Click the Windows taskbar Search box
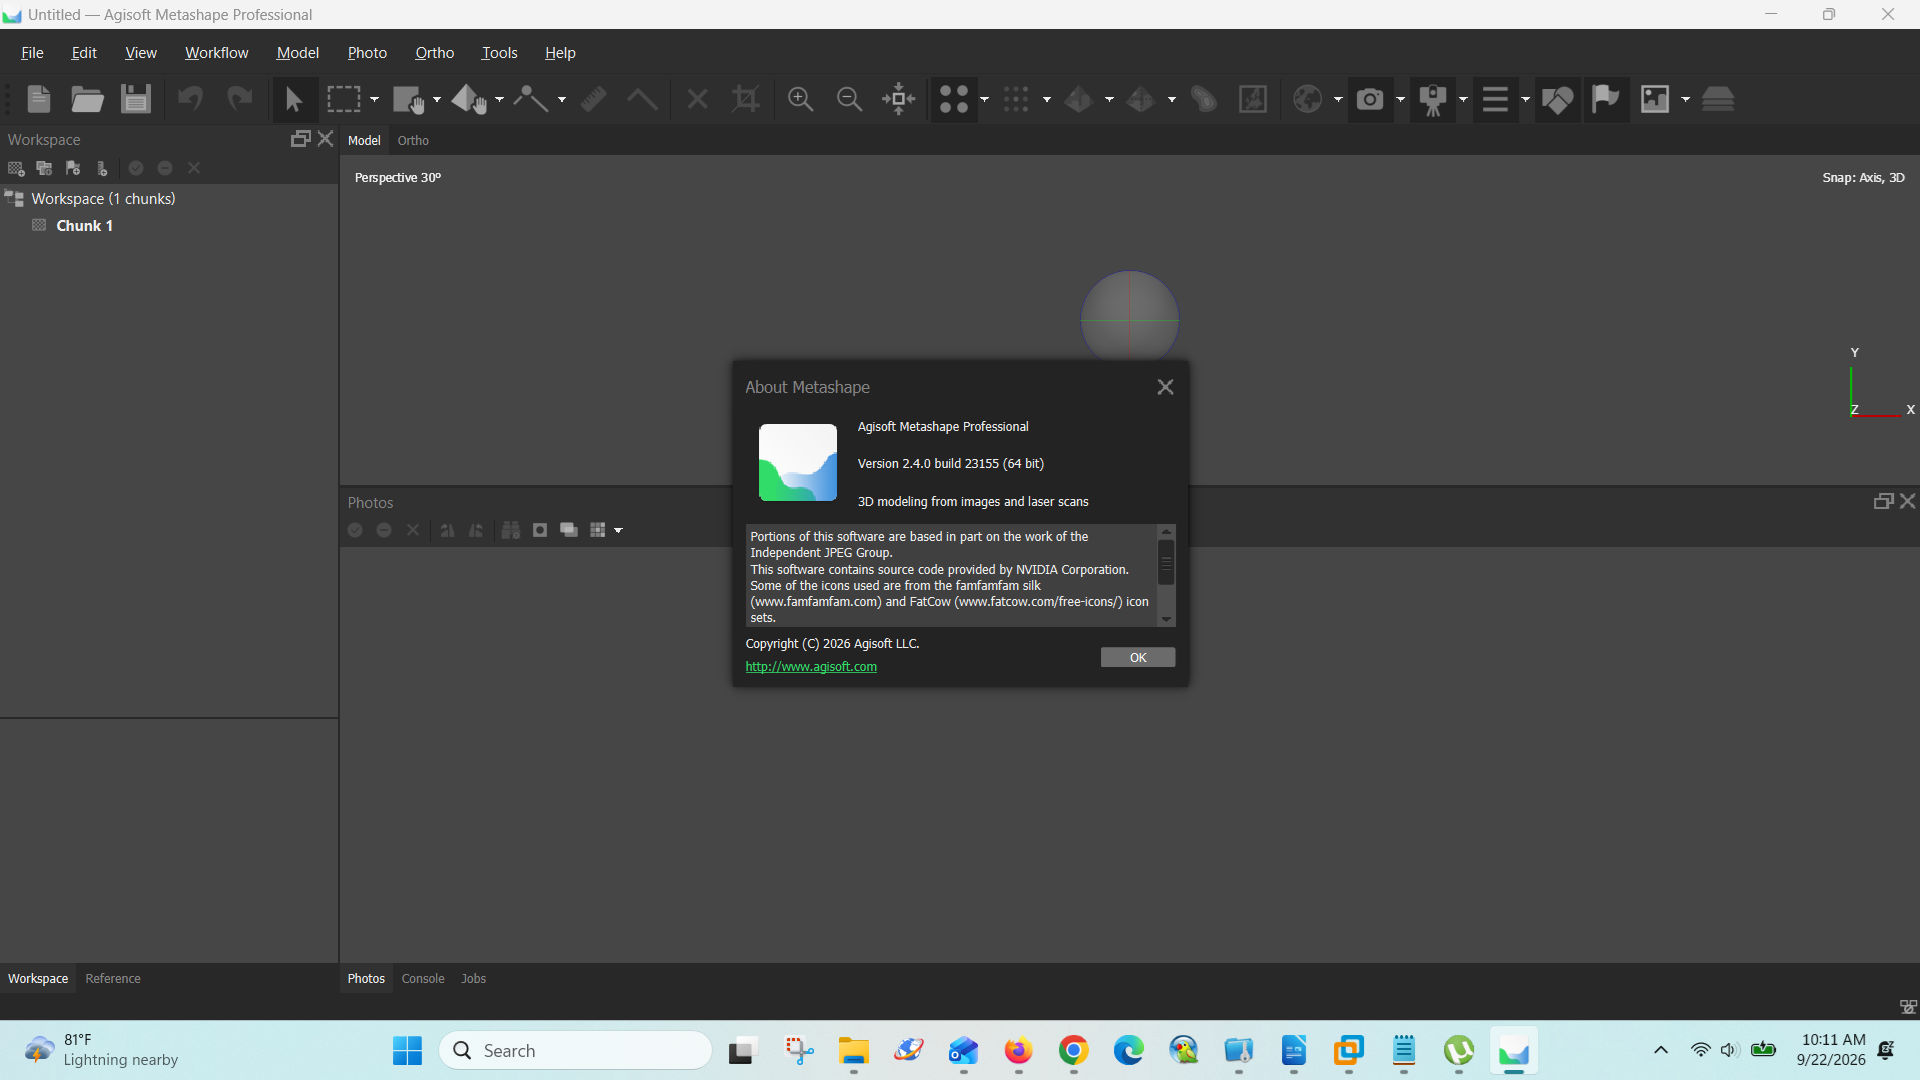Screen dimensions: 1920x1080 (576, 1051)
